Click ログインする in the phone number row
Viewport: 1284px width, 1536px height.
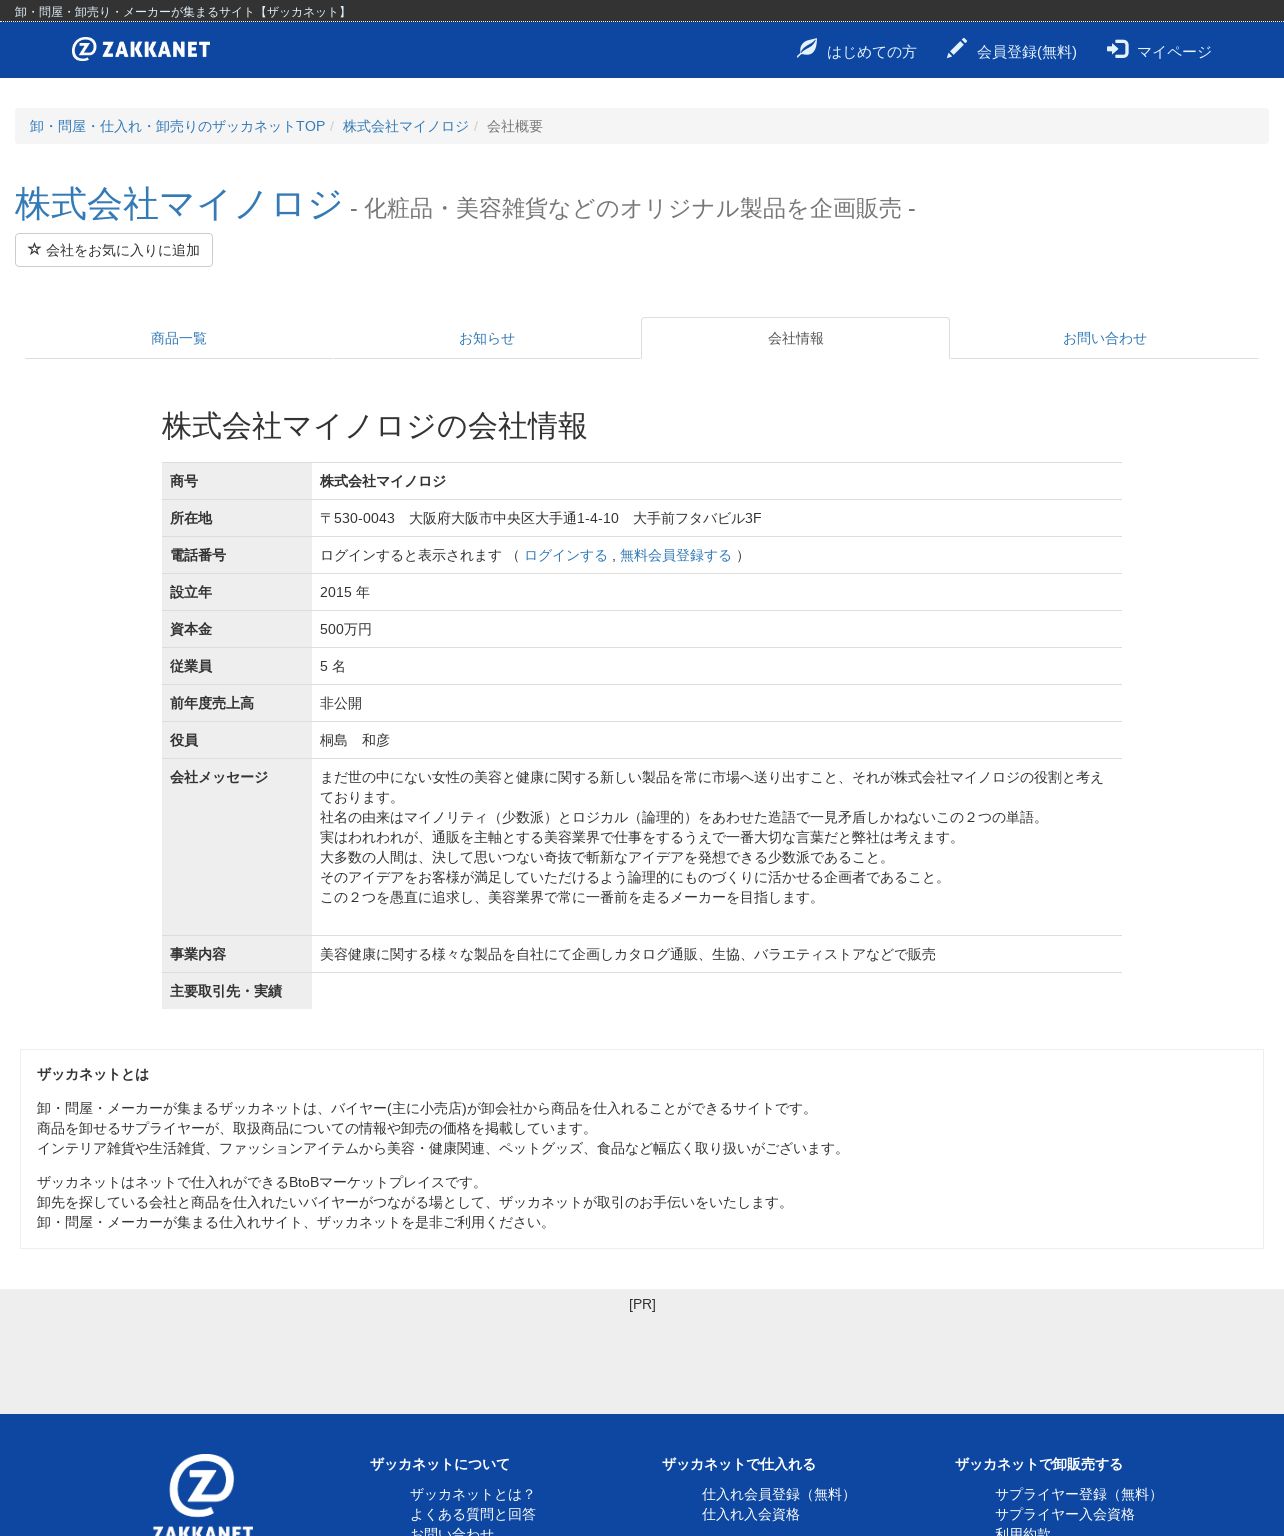point(566,555)
